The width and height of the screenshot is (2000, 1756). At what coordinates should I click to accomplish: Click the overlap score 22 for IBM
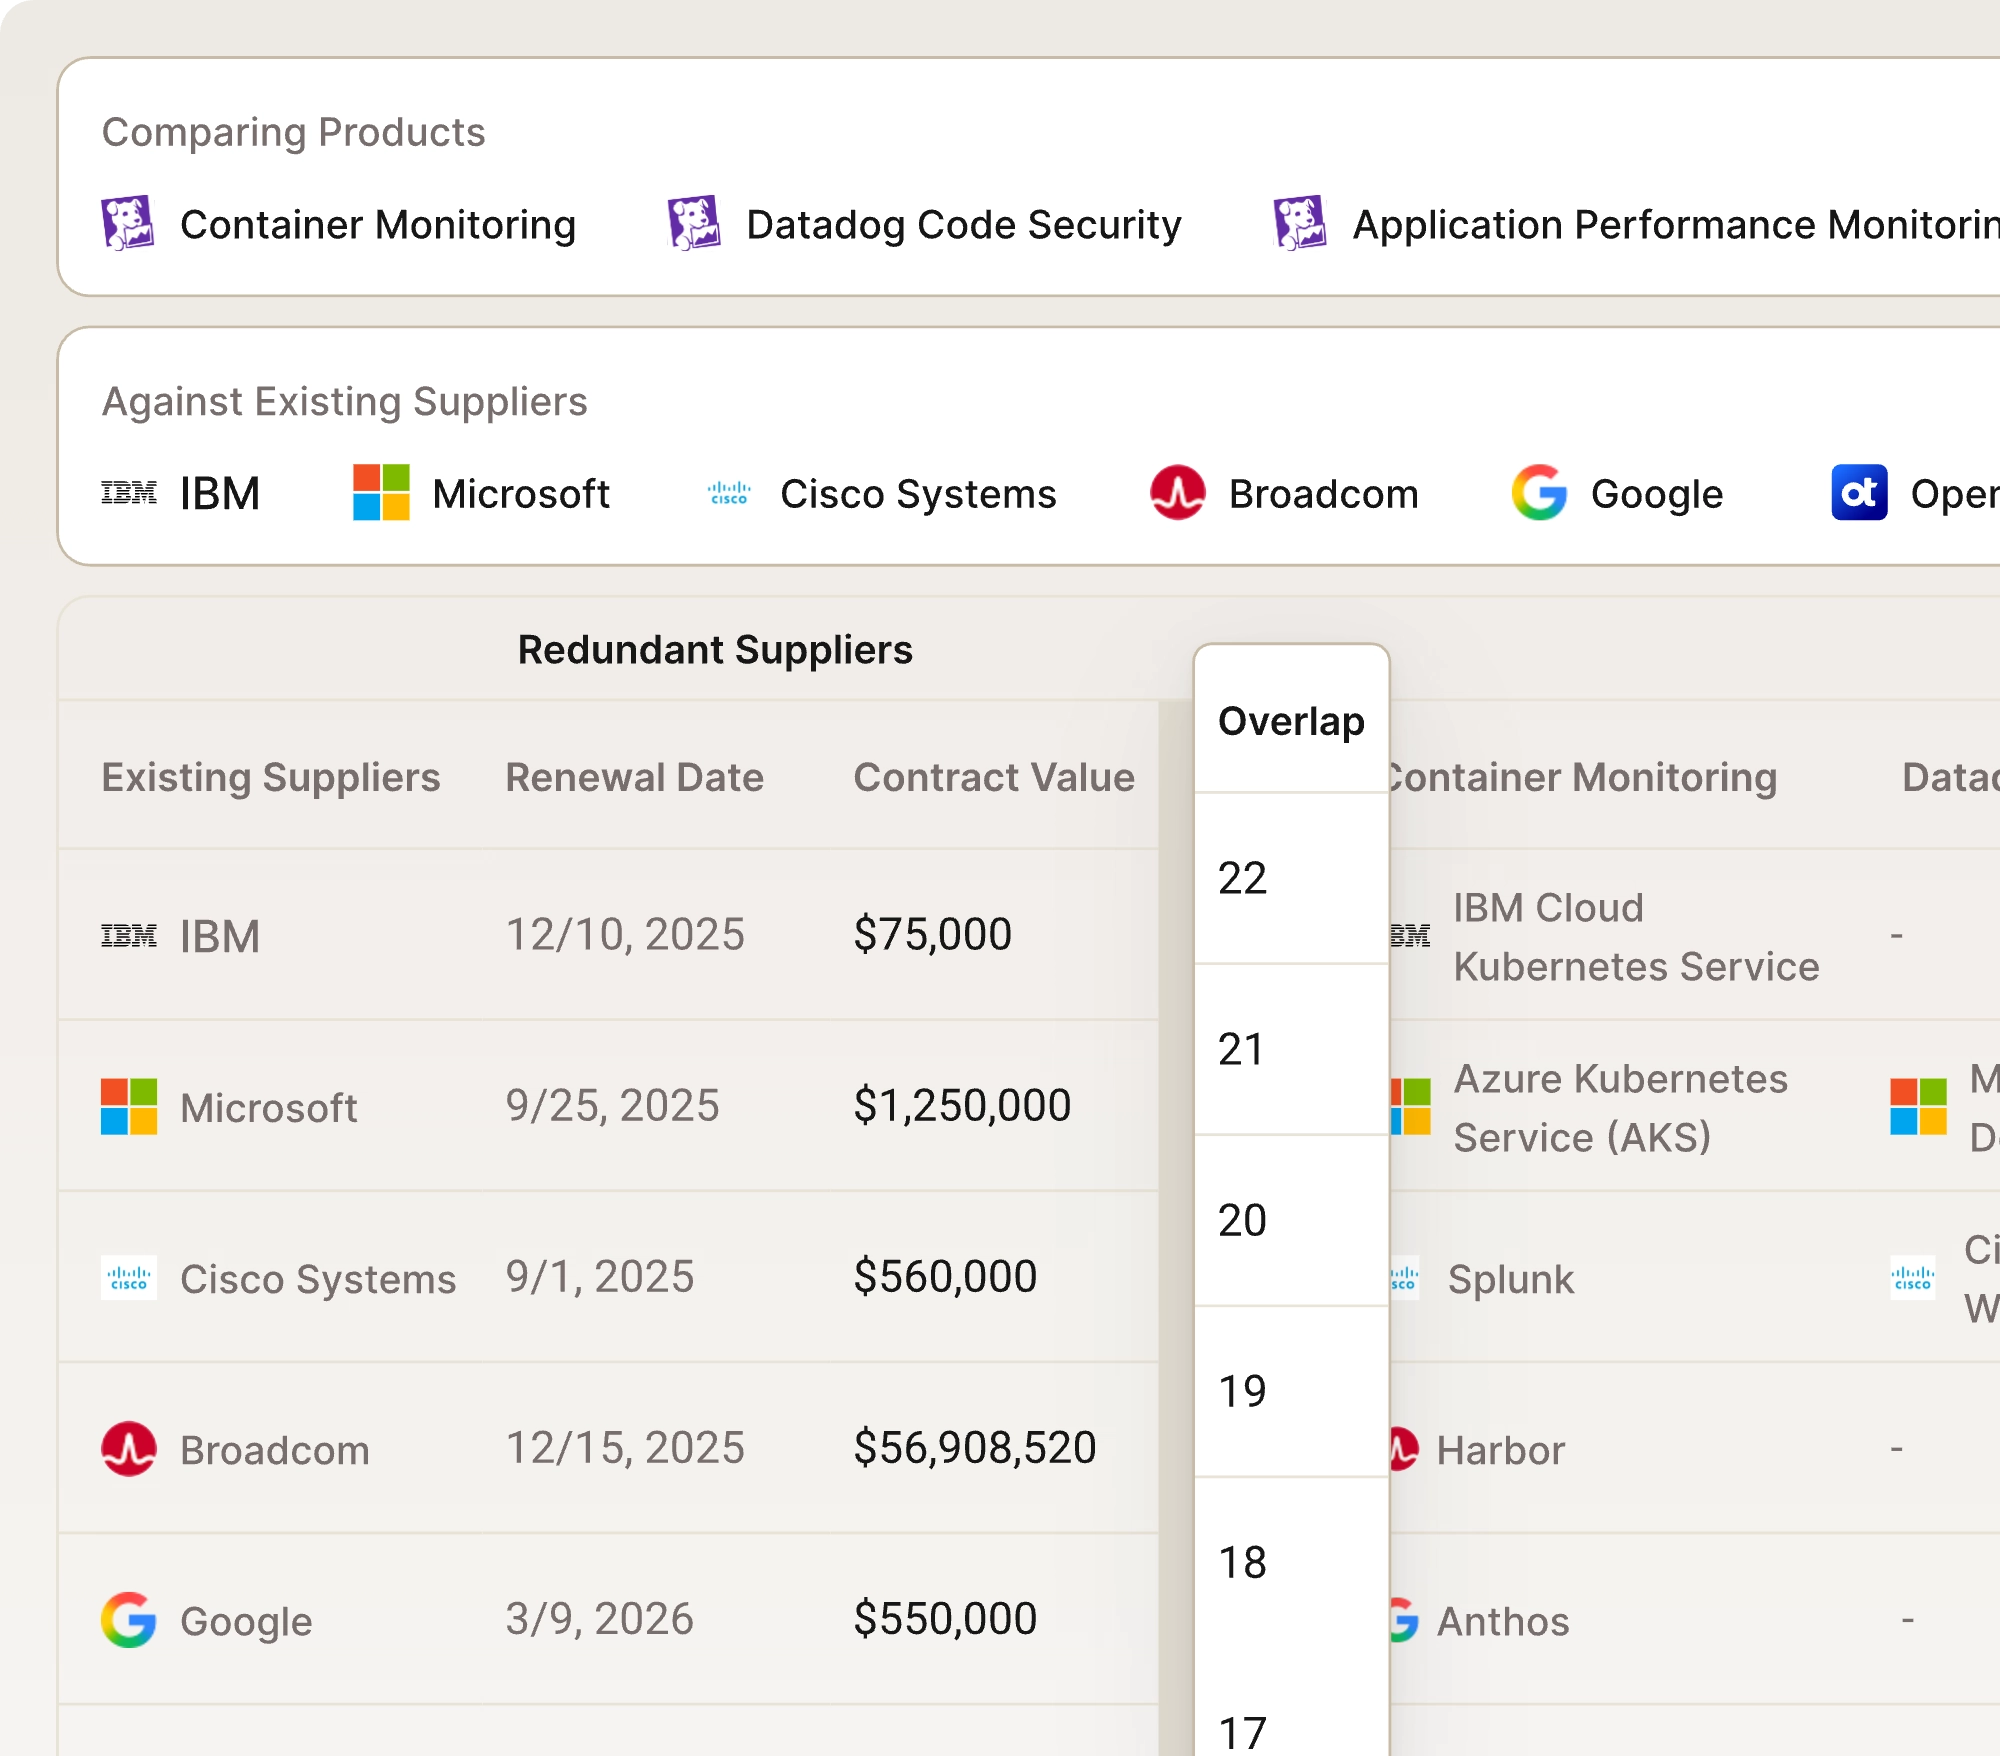(x=1241, y=878)
